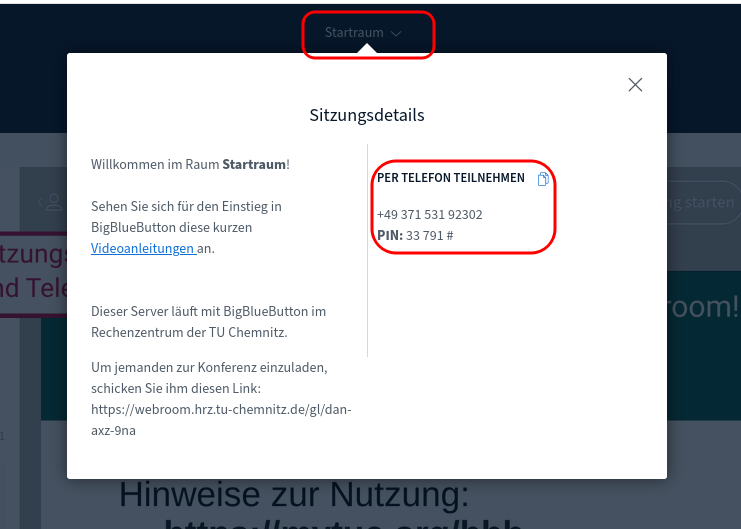
Task: Click the 'Dieser Server läuft mit BigBlueButton' paragraph
Action: pyautogui.click(x=208, y=321)
